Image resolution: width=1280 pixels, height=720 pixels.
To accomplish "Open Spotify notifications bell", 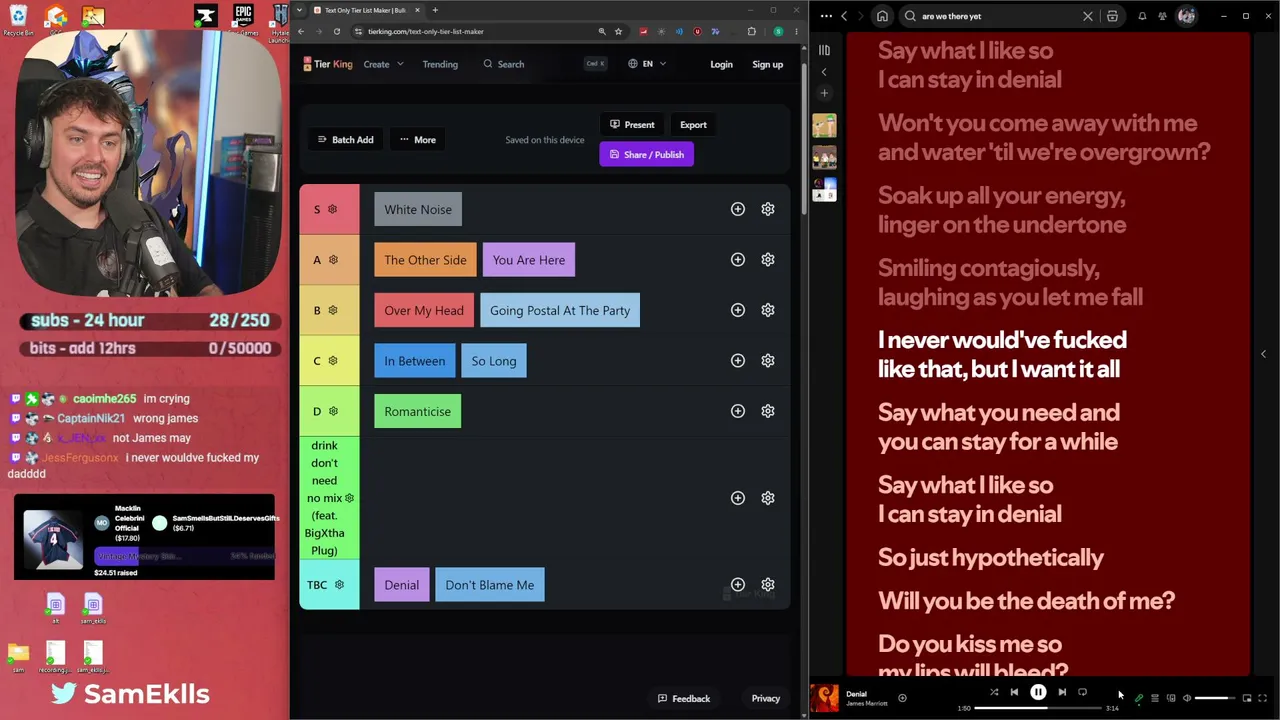I will click(x=1142, y=16).
